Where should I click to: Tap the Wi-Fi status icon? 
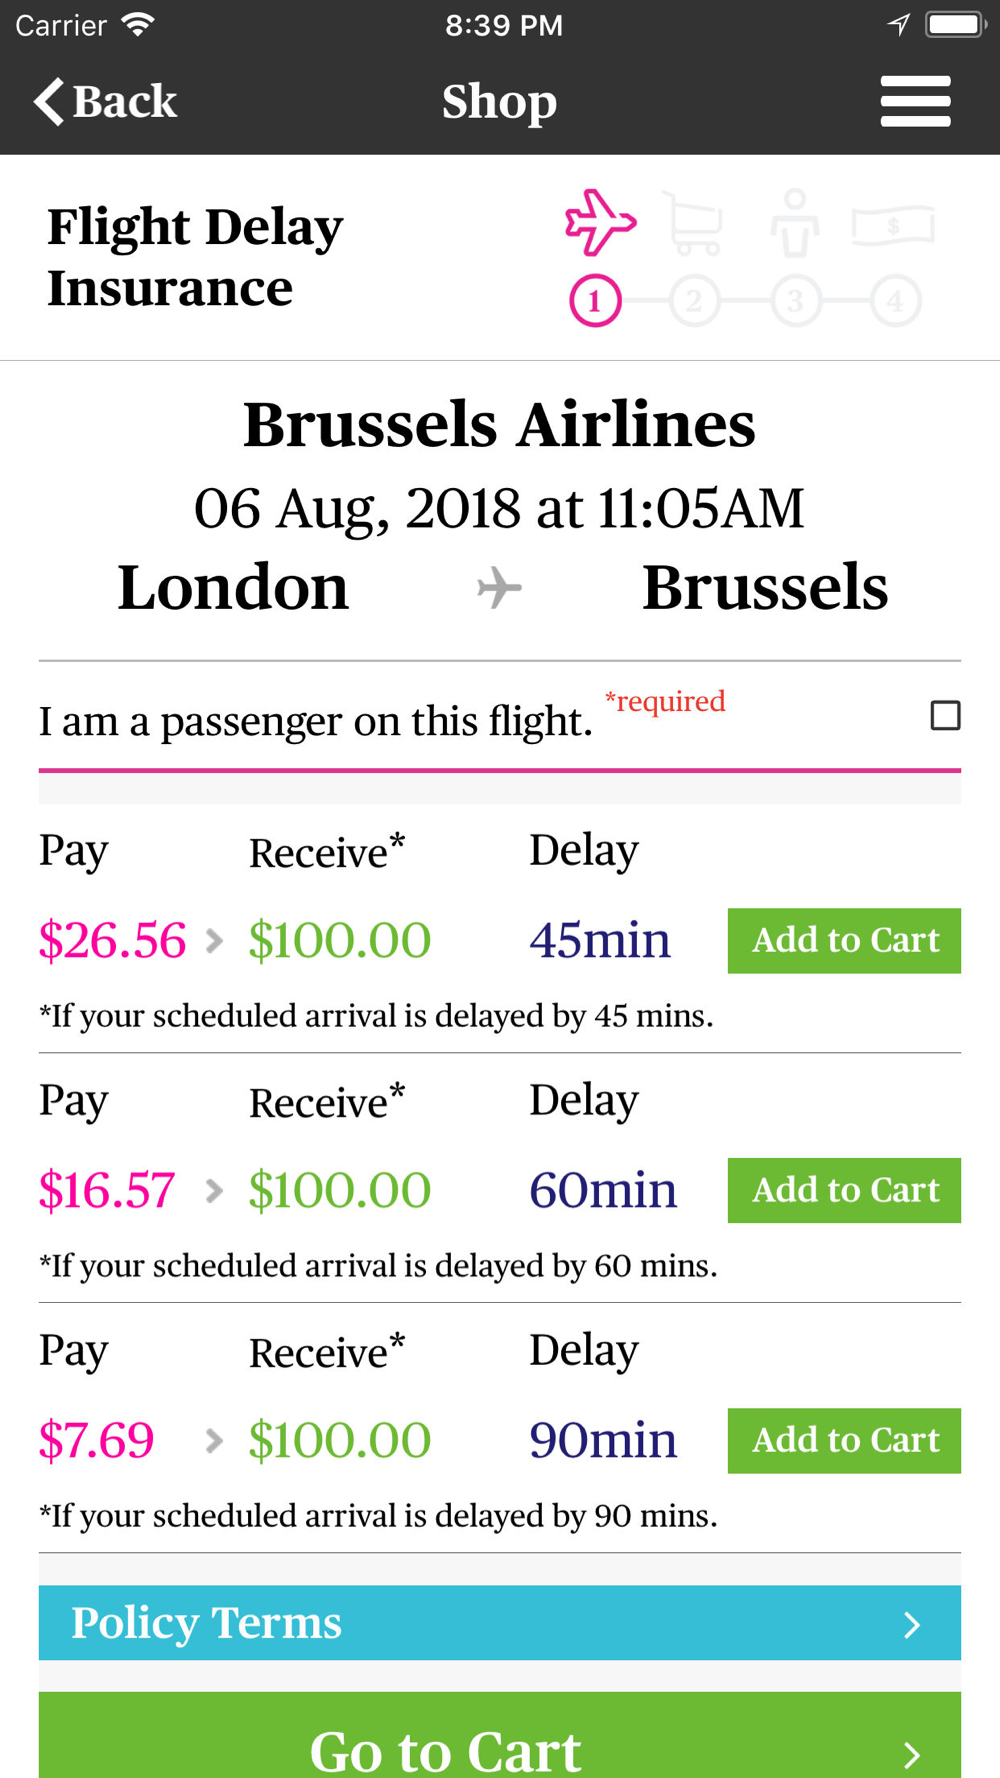coord(138,25)
